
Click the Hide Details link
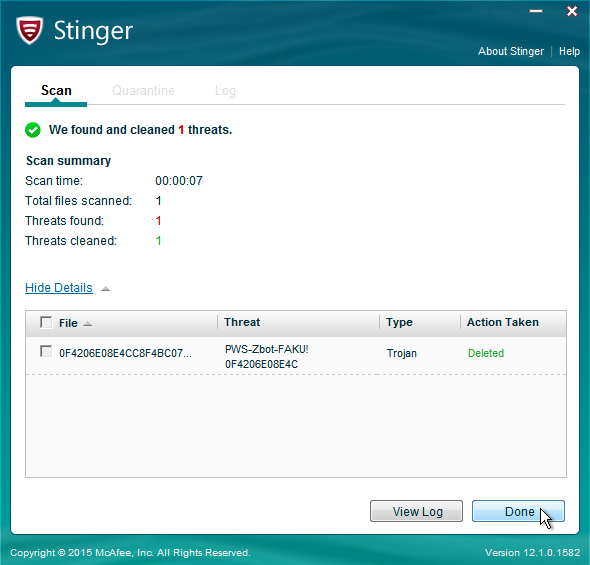[x=59, y=288]
